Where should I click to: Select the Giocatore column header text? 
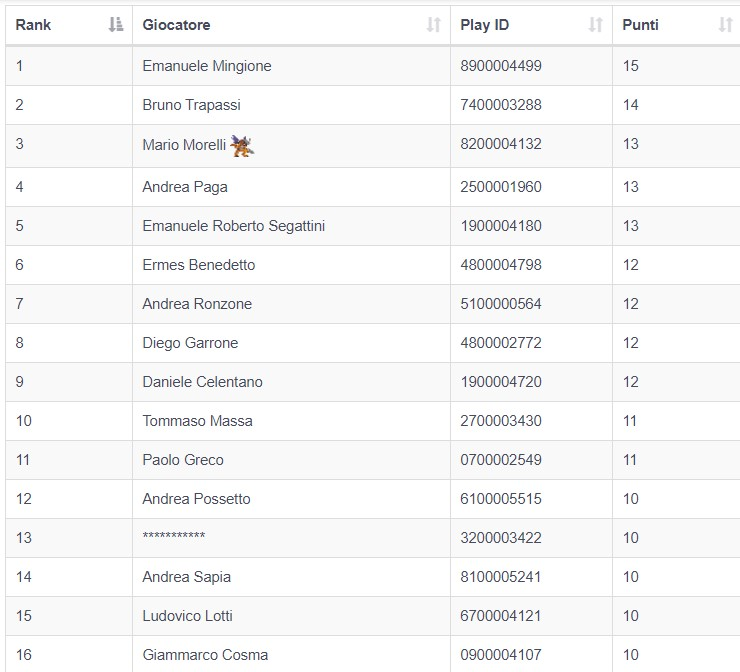point(177,25)
